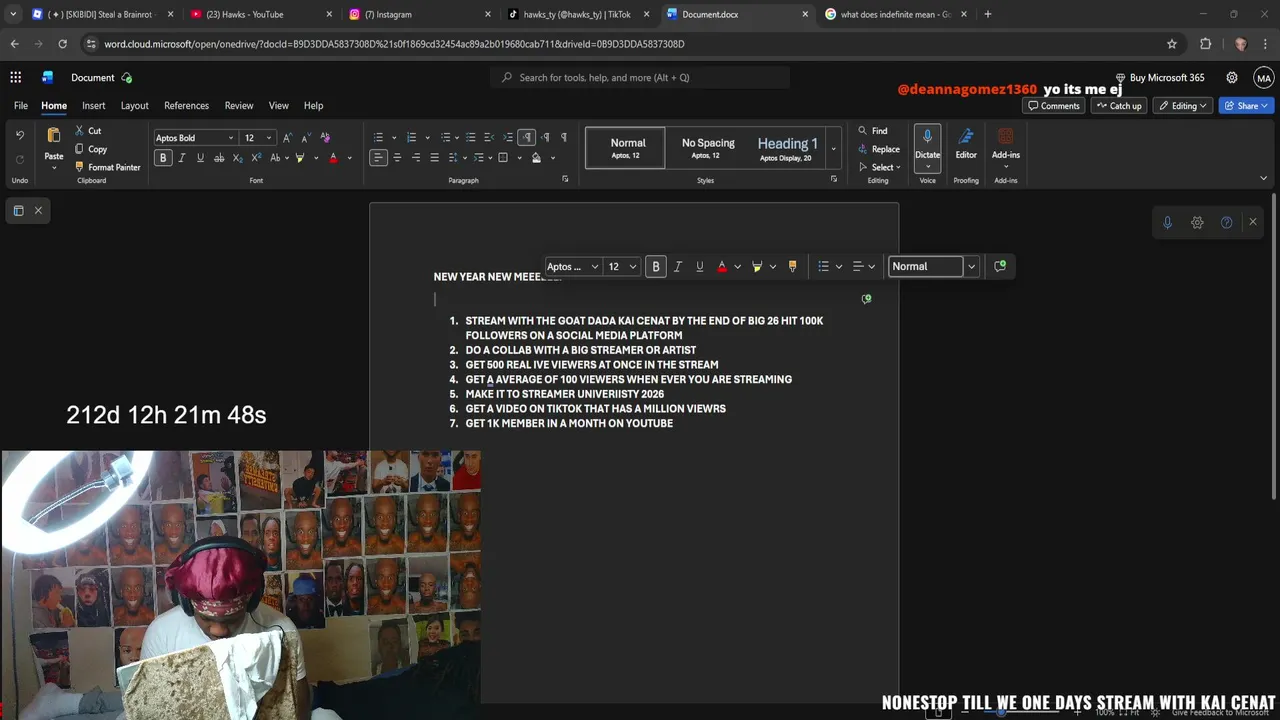Open the mini toolbar font size dropdown
The image size is (1280, 720).
click(x=633, y=266)
